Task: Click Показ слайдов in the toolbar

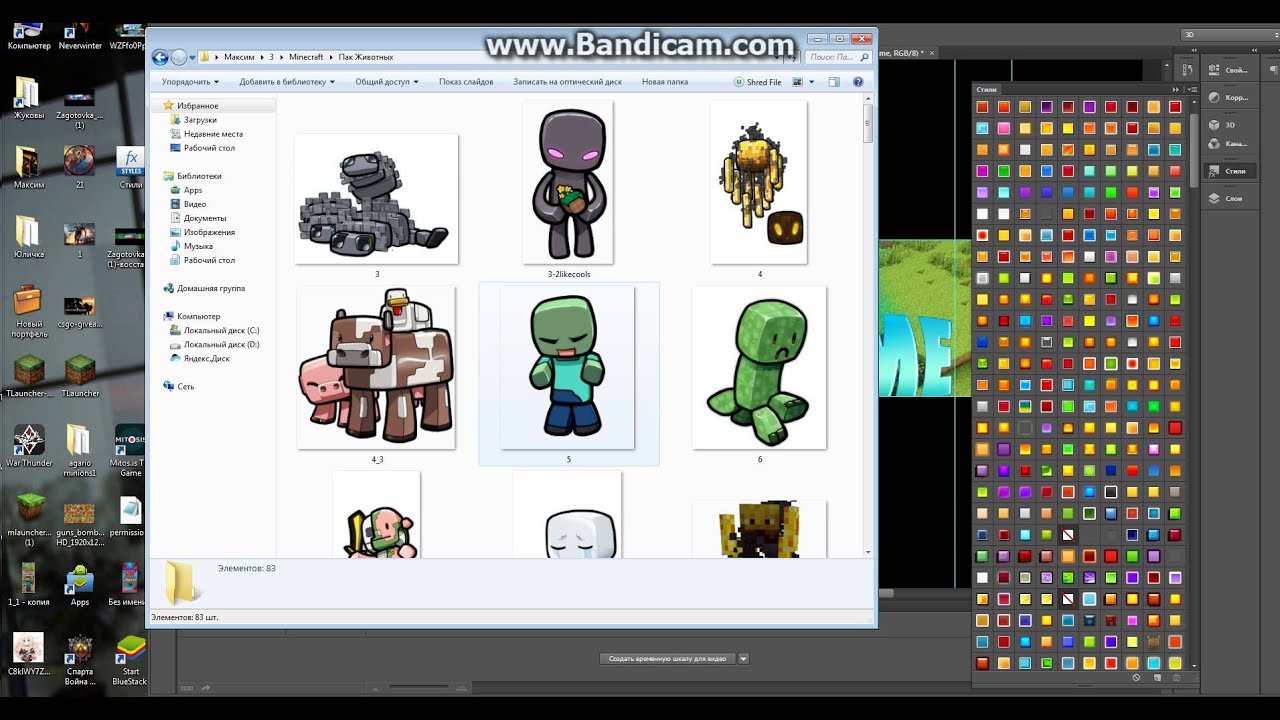Action: (466, 82)
